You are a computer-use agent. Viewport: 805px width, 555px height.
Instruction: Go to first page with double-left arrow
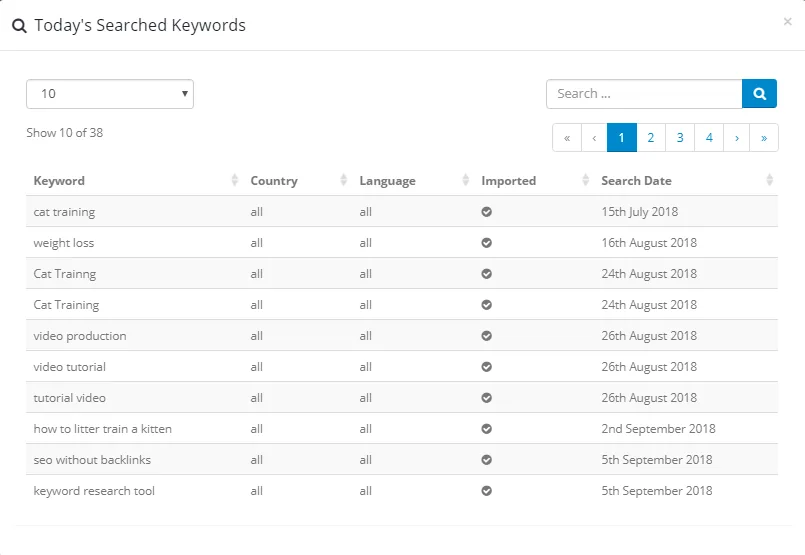(x=567, y=138)
